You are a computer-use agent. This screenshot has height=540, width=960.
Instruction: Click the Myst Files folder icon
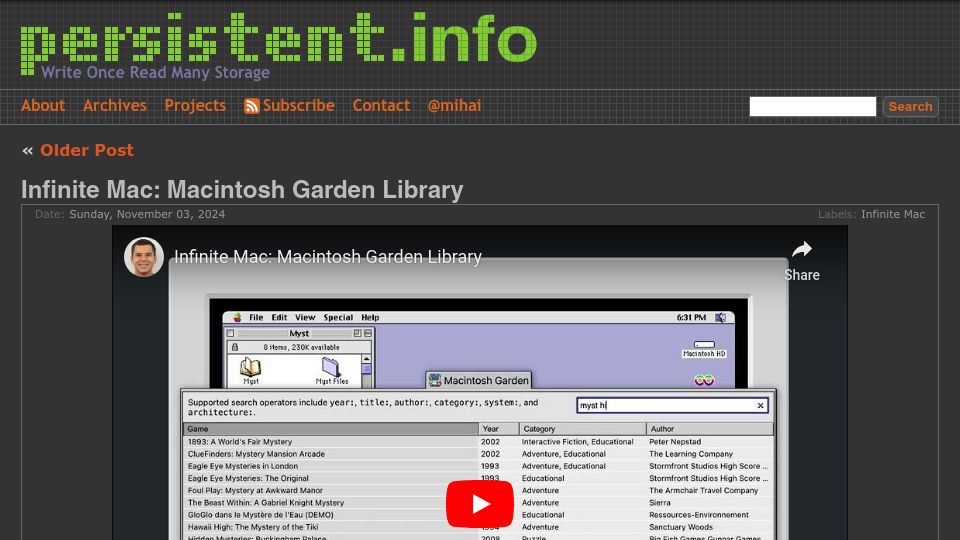[331, 367]
